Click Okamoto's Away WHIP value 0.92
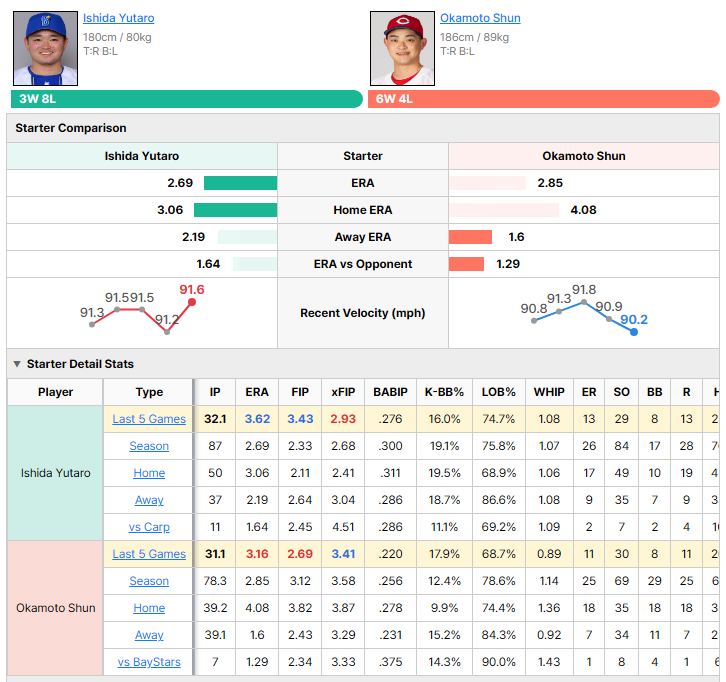The image size is (726, 682). coord(549,635)
